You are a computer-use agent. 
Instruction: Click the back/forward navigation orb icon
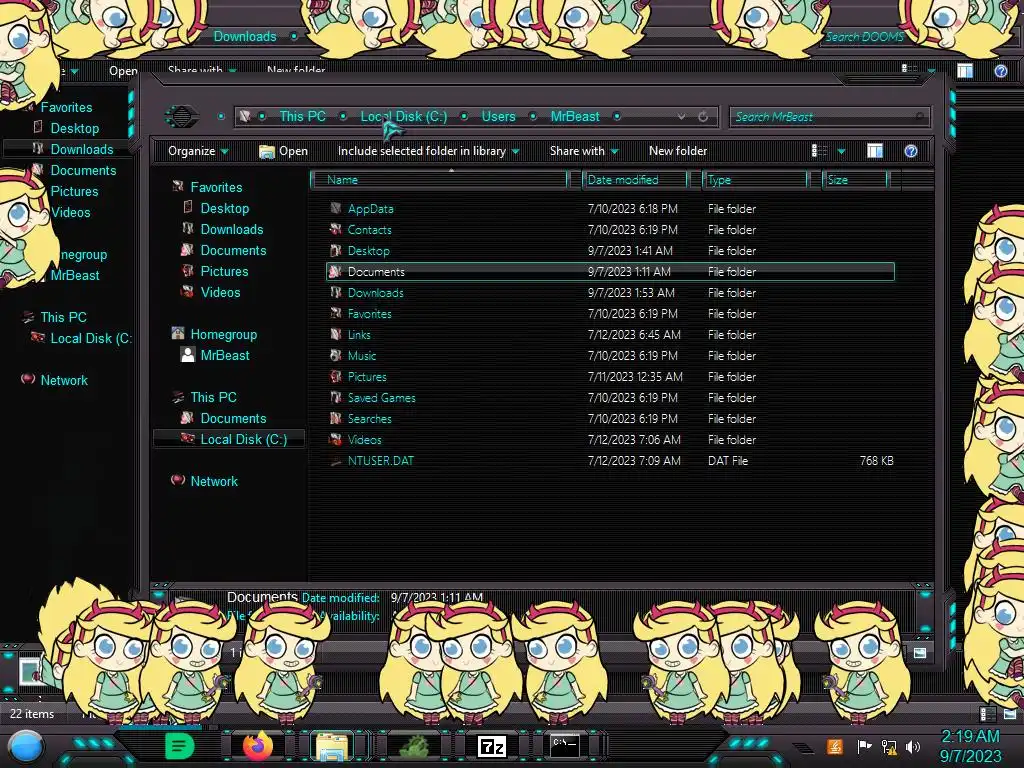tap(182, 116)
